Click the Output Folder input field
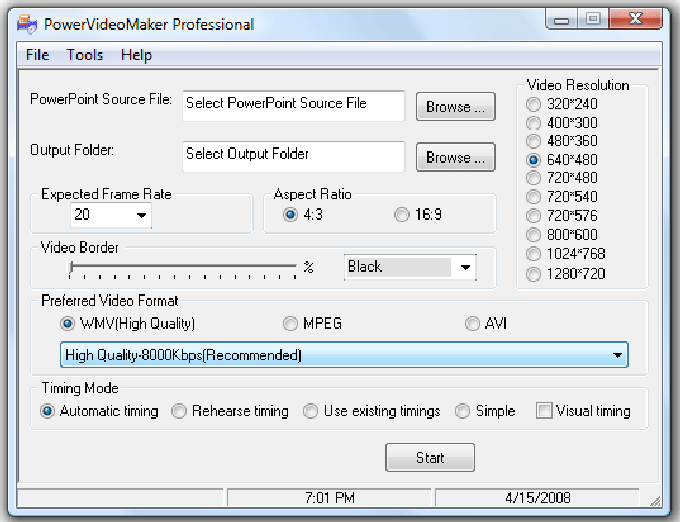 pyautogui.click(x=294, y=157)
